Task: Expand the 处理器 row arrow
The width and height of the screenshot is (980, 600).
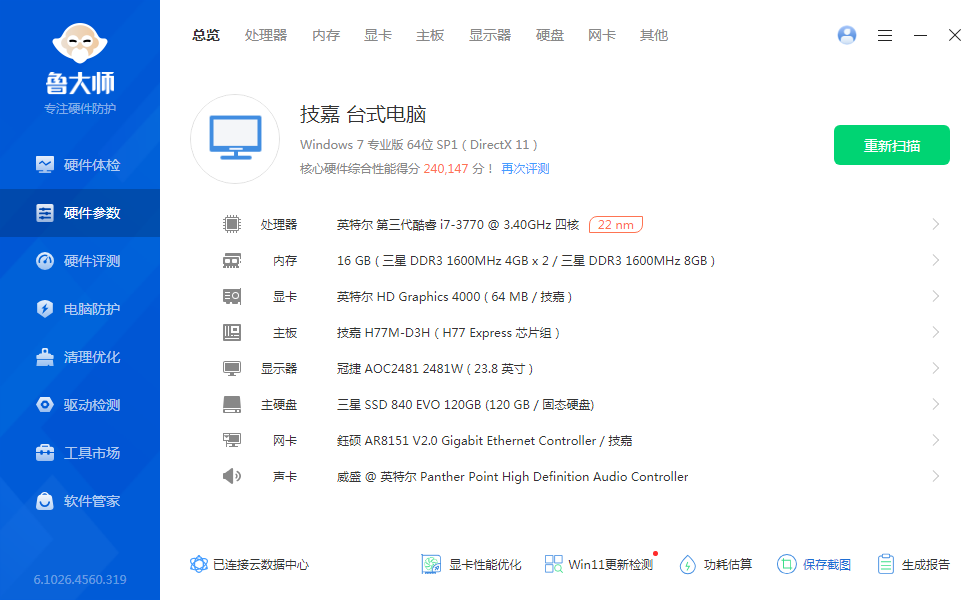Action: (935, 224)
